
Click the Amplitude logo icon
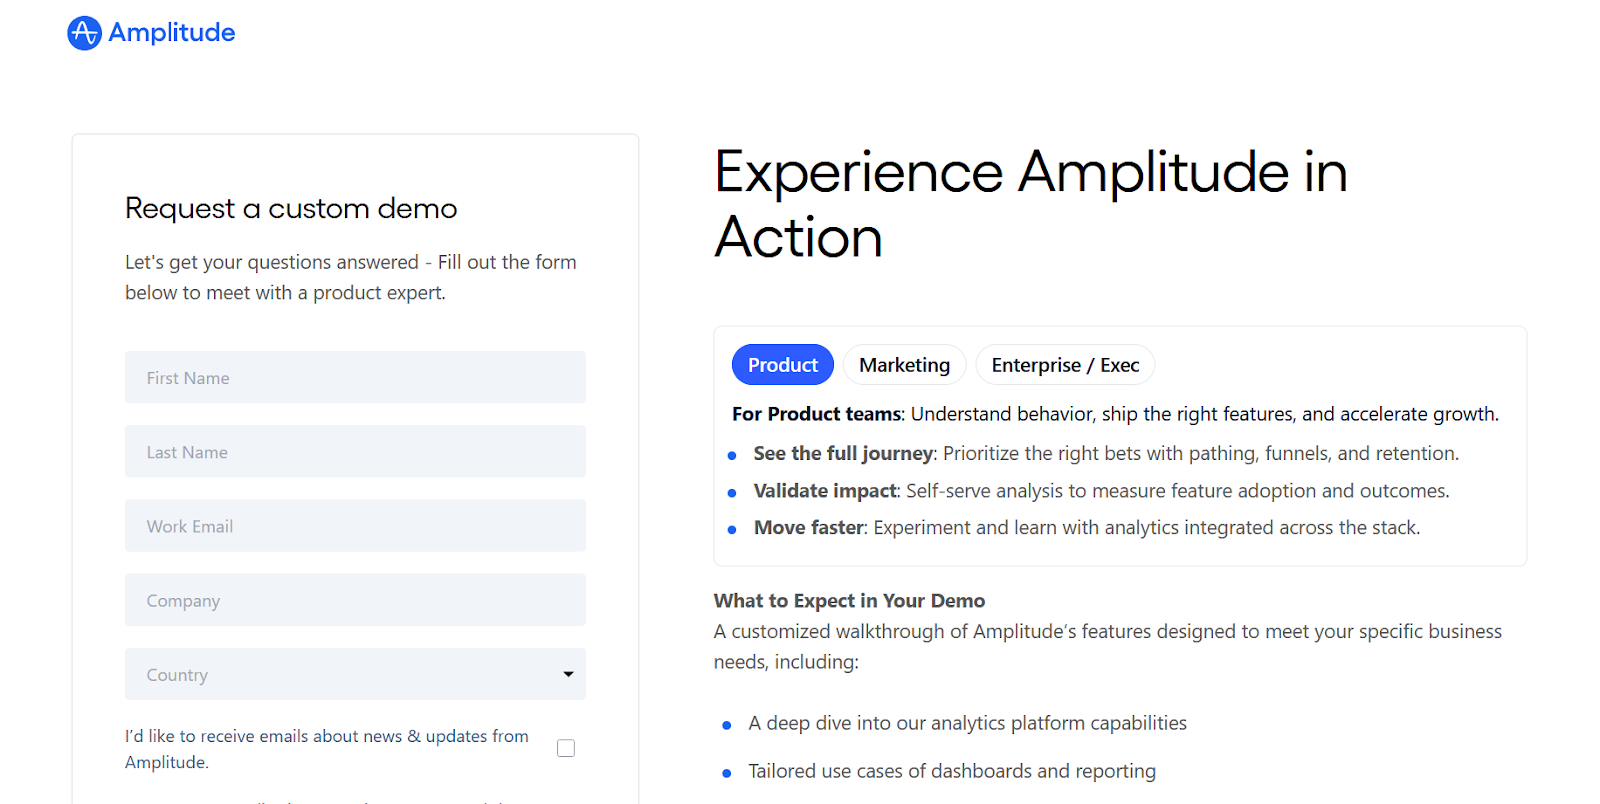point(84,33)
